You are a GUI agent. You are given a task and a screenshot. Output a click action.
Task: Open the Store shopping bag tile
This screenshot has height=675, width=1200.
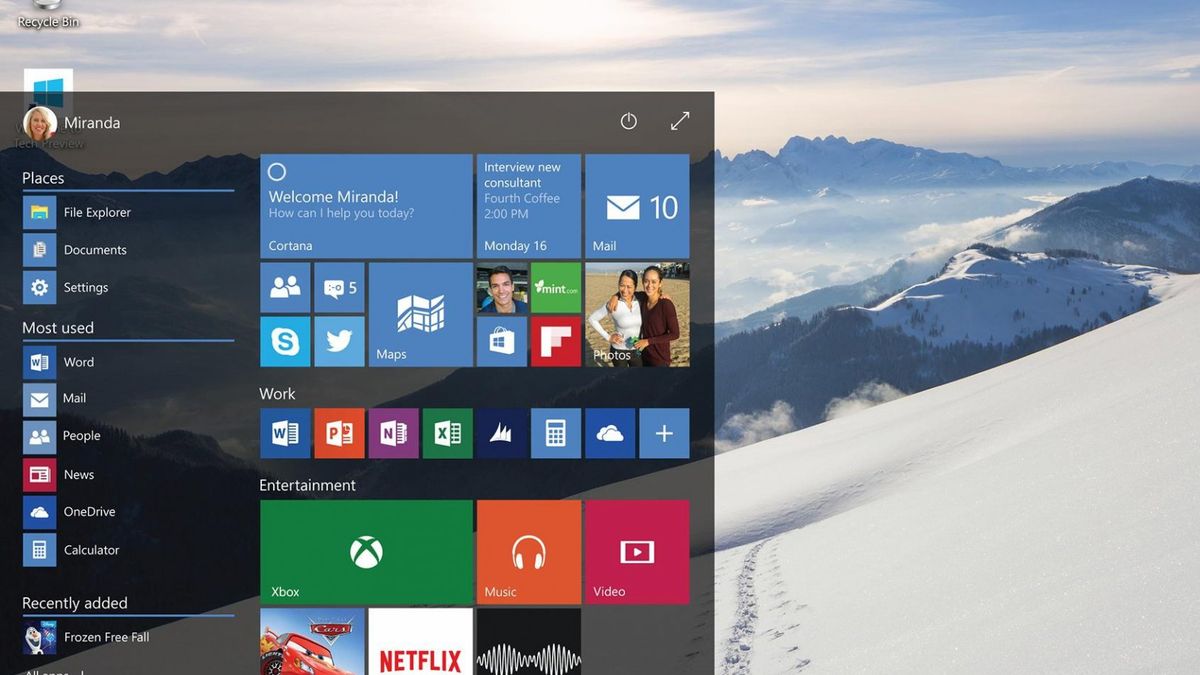tap(502, 342)
